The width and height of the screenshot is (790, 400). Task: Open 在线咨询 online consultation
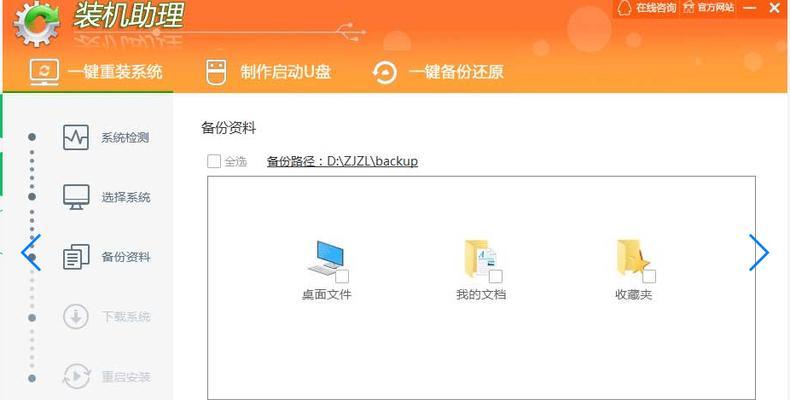pos(655,8)
